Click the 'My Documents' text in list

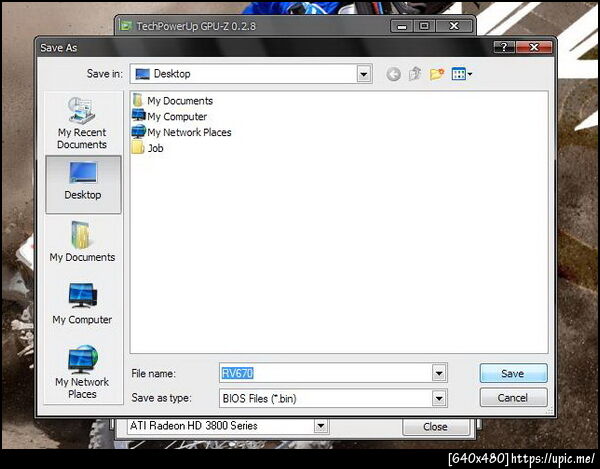[x=180, y=101]
